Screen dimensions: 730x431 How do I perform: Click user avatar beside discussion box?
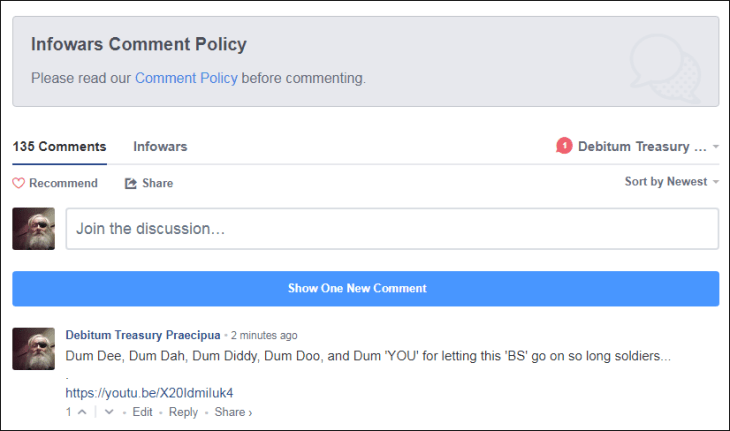33,229
